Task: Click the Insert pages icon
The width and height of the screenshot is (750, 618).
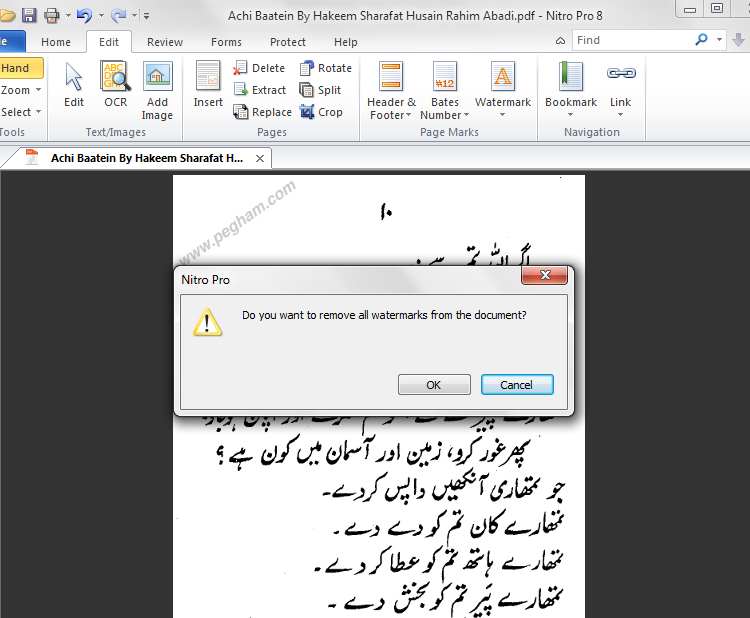Action: 208,77
